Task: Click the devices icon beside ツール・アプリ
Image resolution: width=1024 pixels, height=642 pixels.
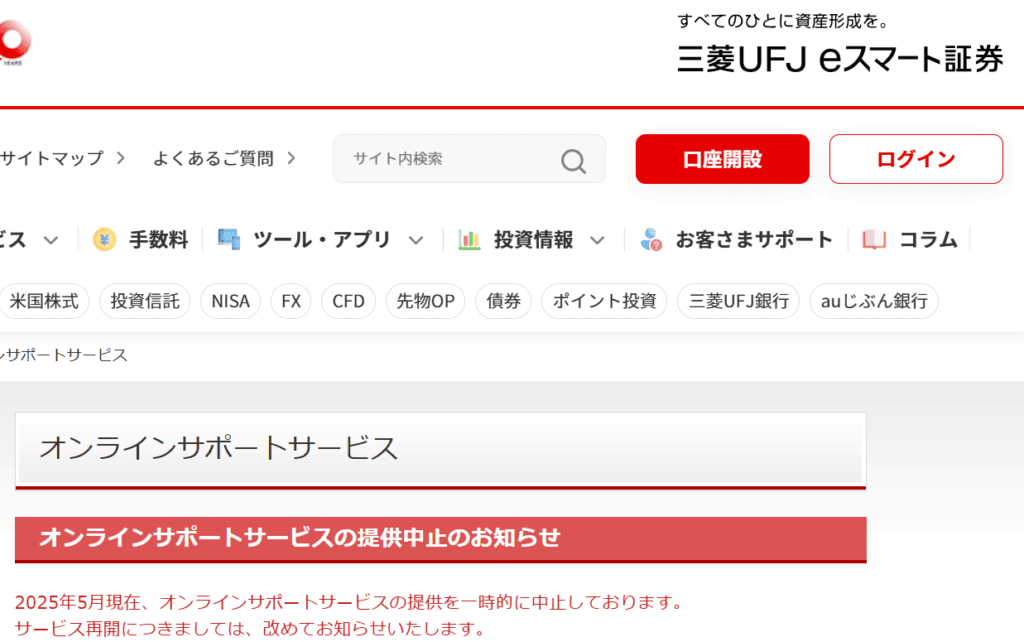Action: click(x=229, y=240)
